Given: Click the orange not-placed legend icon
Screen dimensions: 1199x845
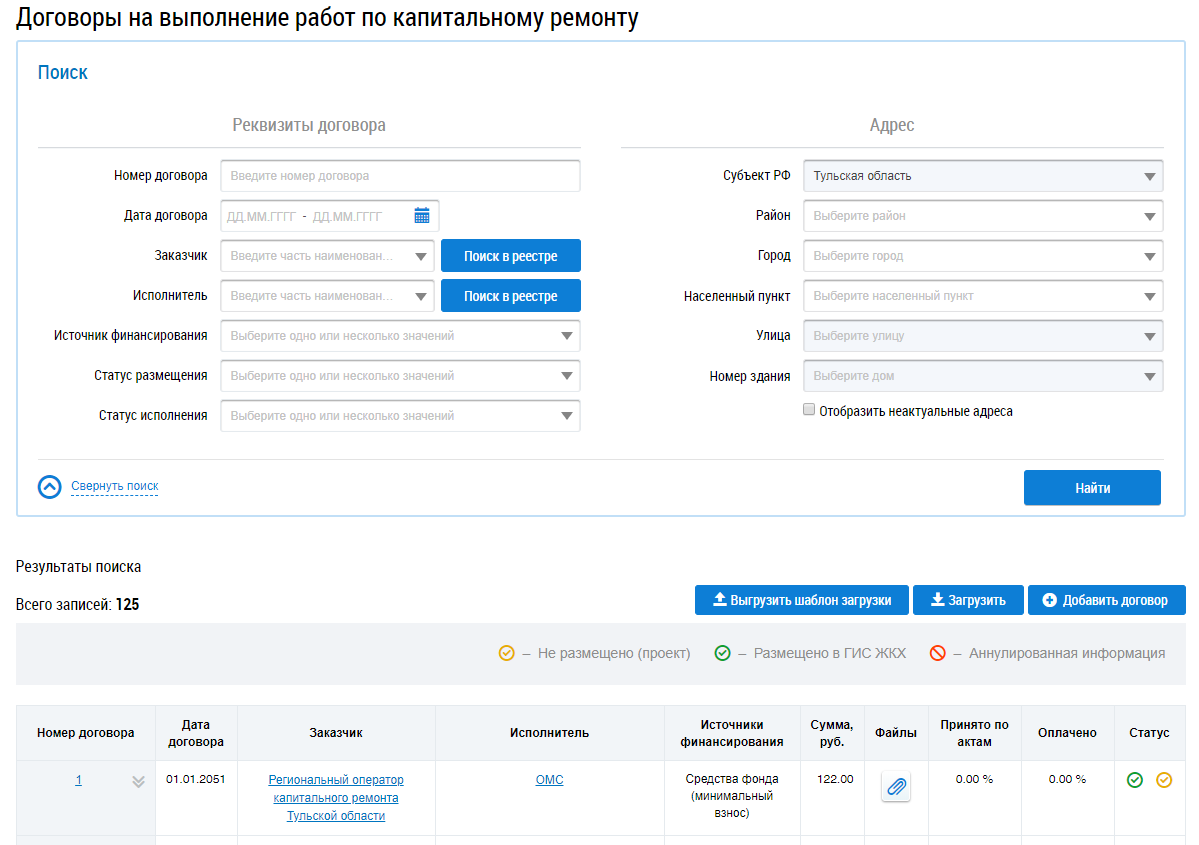Looking at the screenshot, I should point(506,653).
